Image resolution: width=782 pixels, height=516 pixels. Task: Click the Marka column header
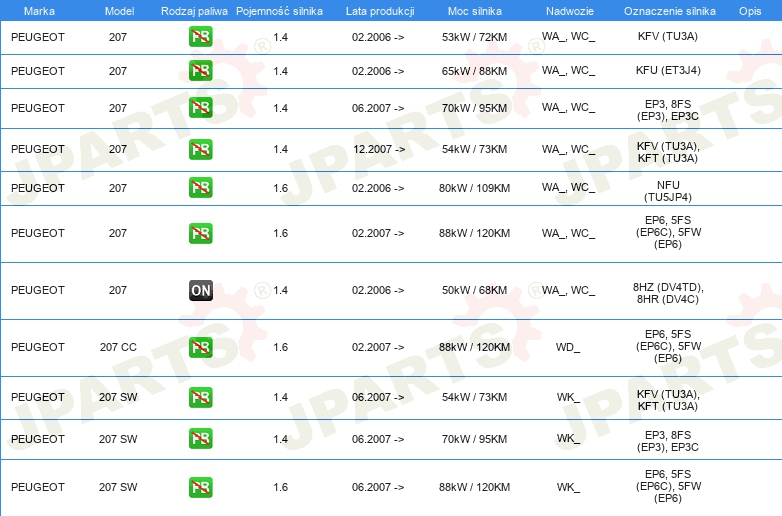[x=39, y=11]
